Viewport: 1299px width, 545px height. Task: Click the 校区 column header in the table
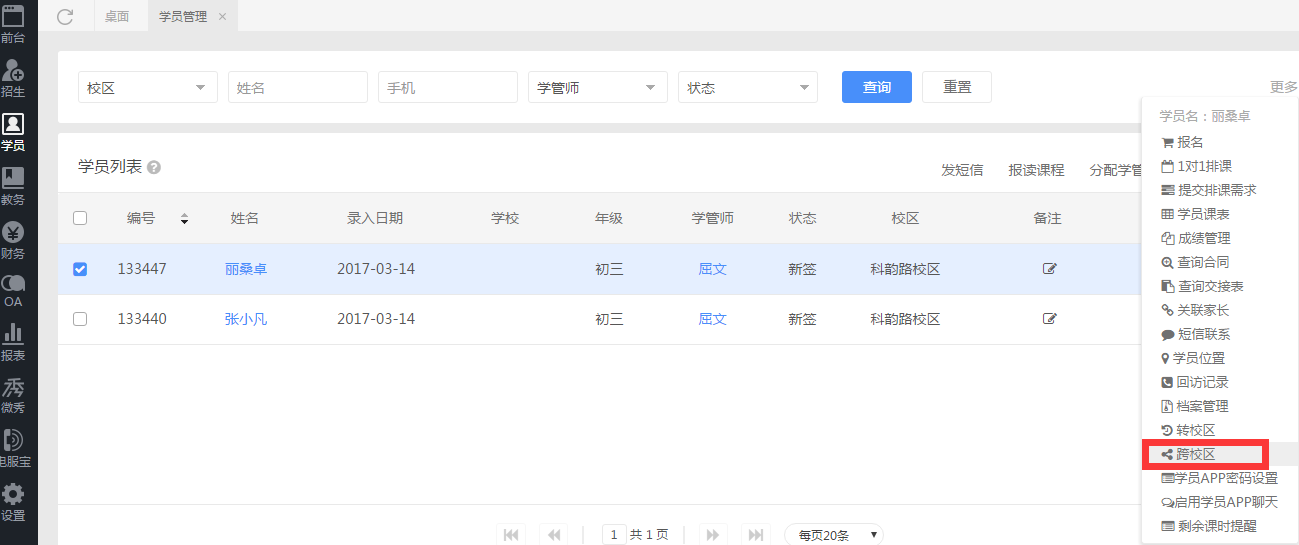pos(905,218)
